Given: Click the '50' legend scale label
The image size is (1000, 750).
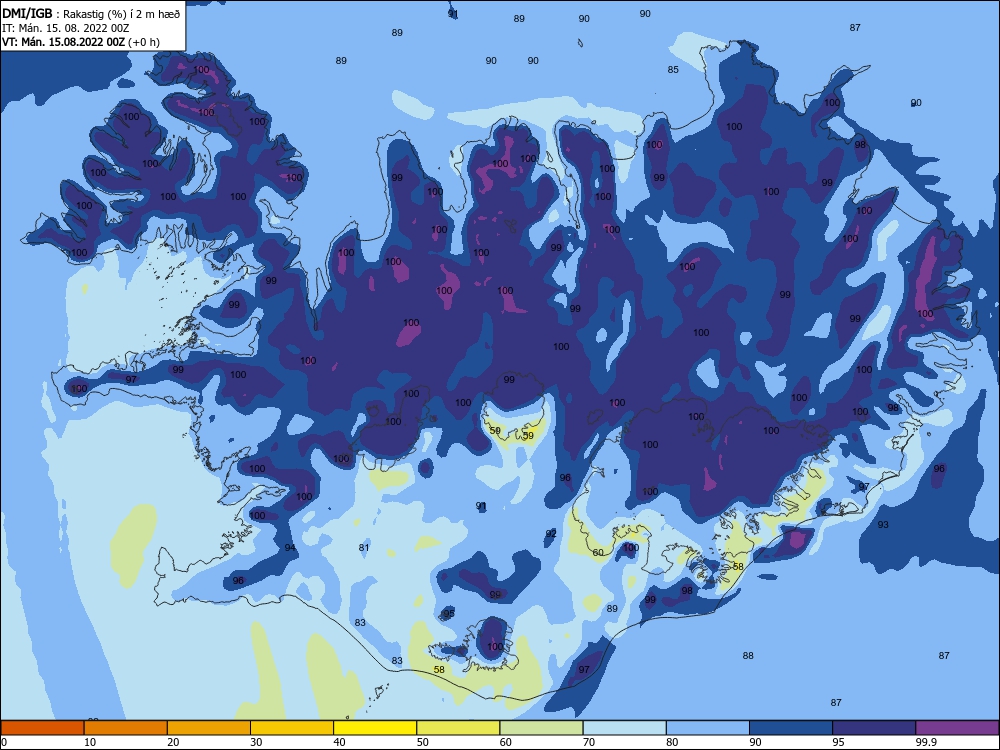Looking at the screenshot, I should tap(423, 742).
